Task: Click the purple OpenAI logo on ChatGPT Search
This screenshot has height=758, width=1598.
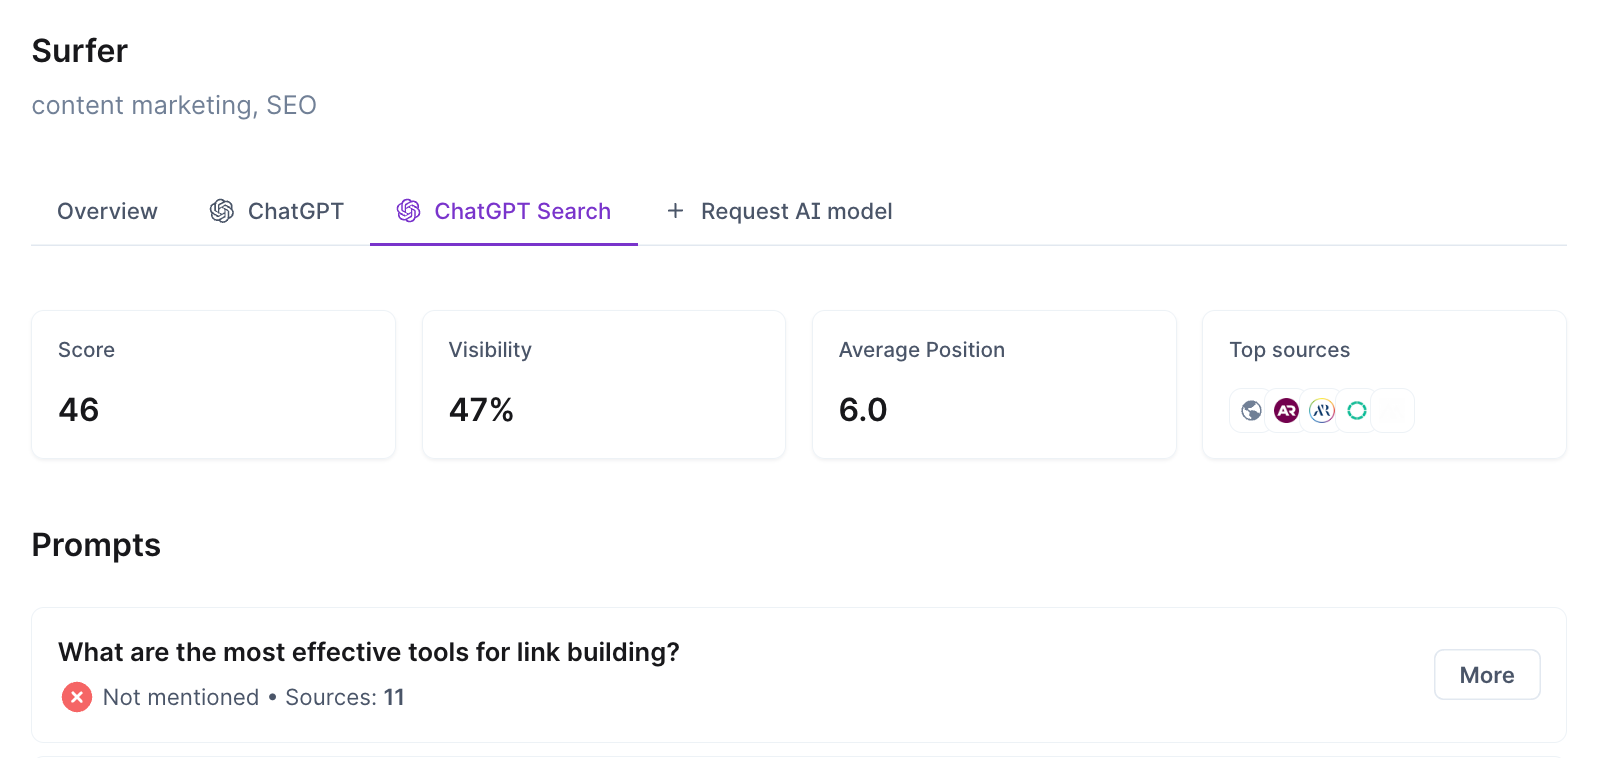Action: pos(409,211)
